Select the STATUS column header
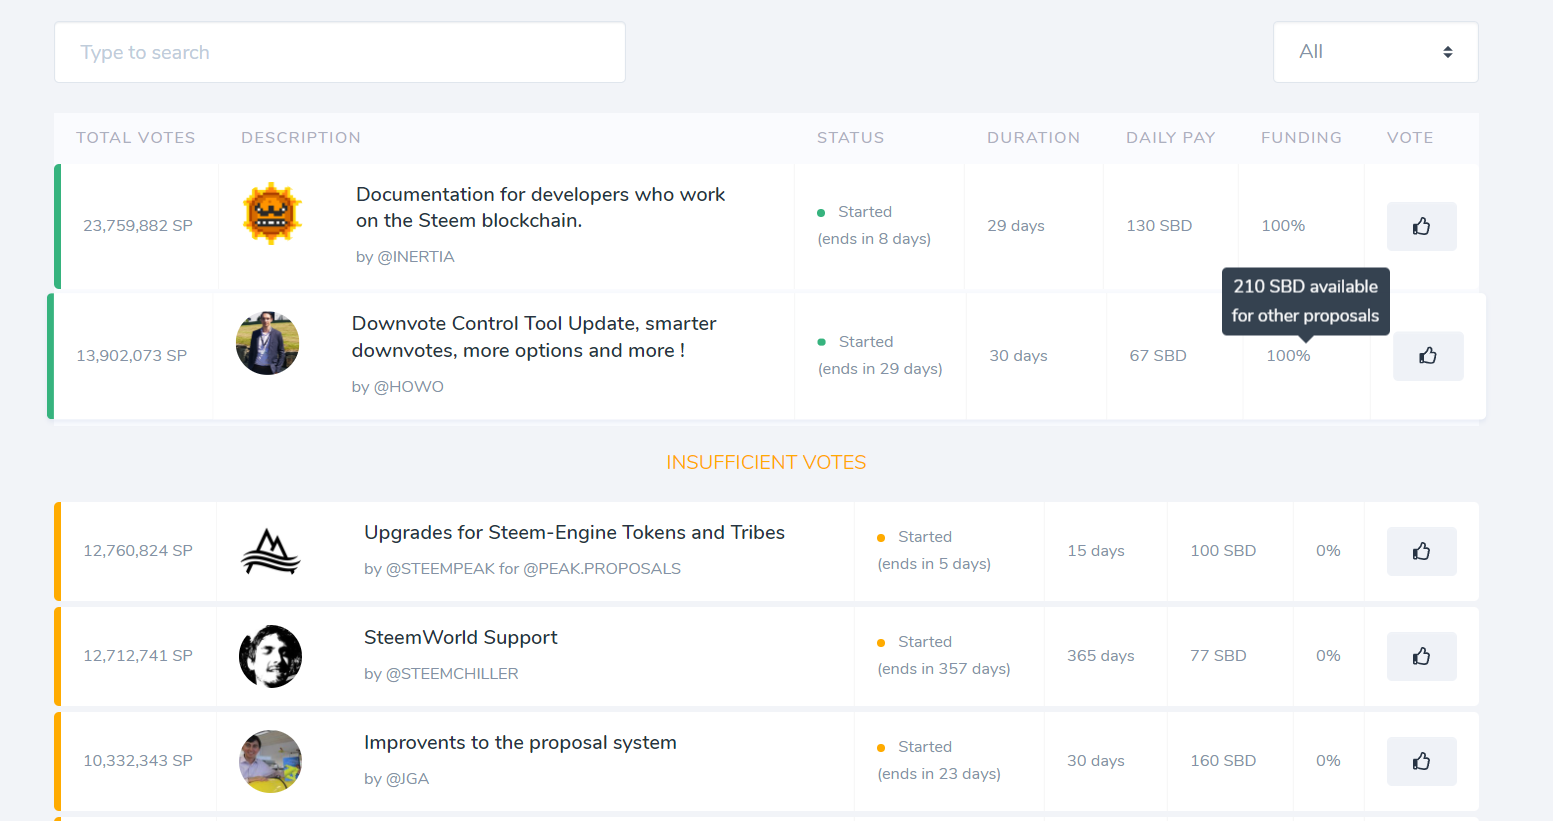This screenshot has width=1553, height=821. coord(851,138)
